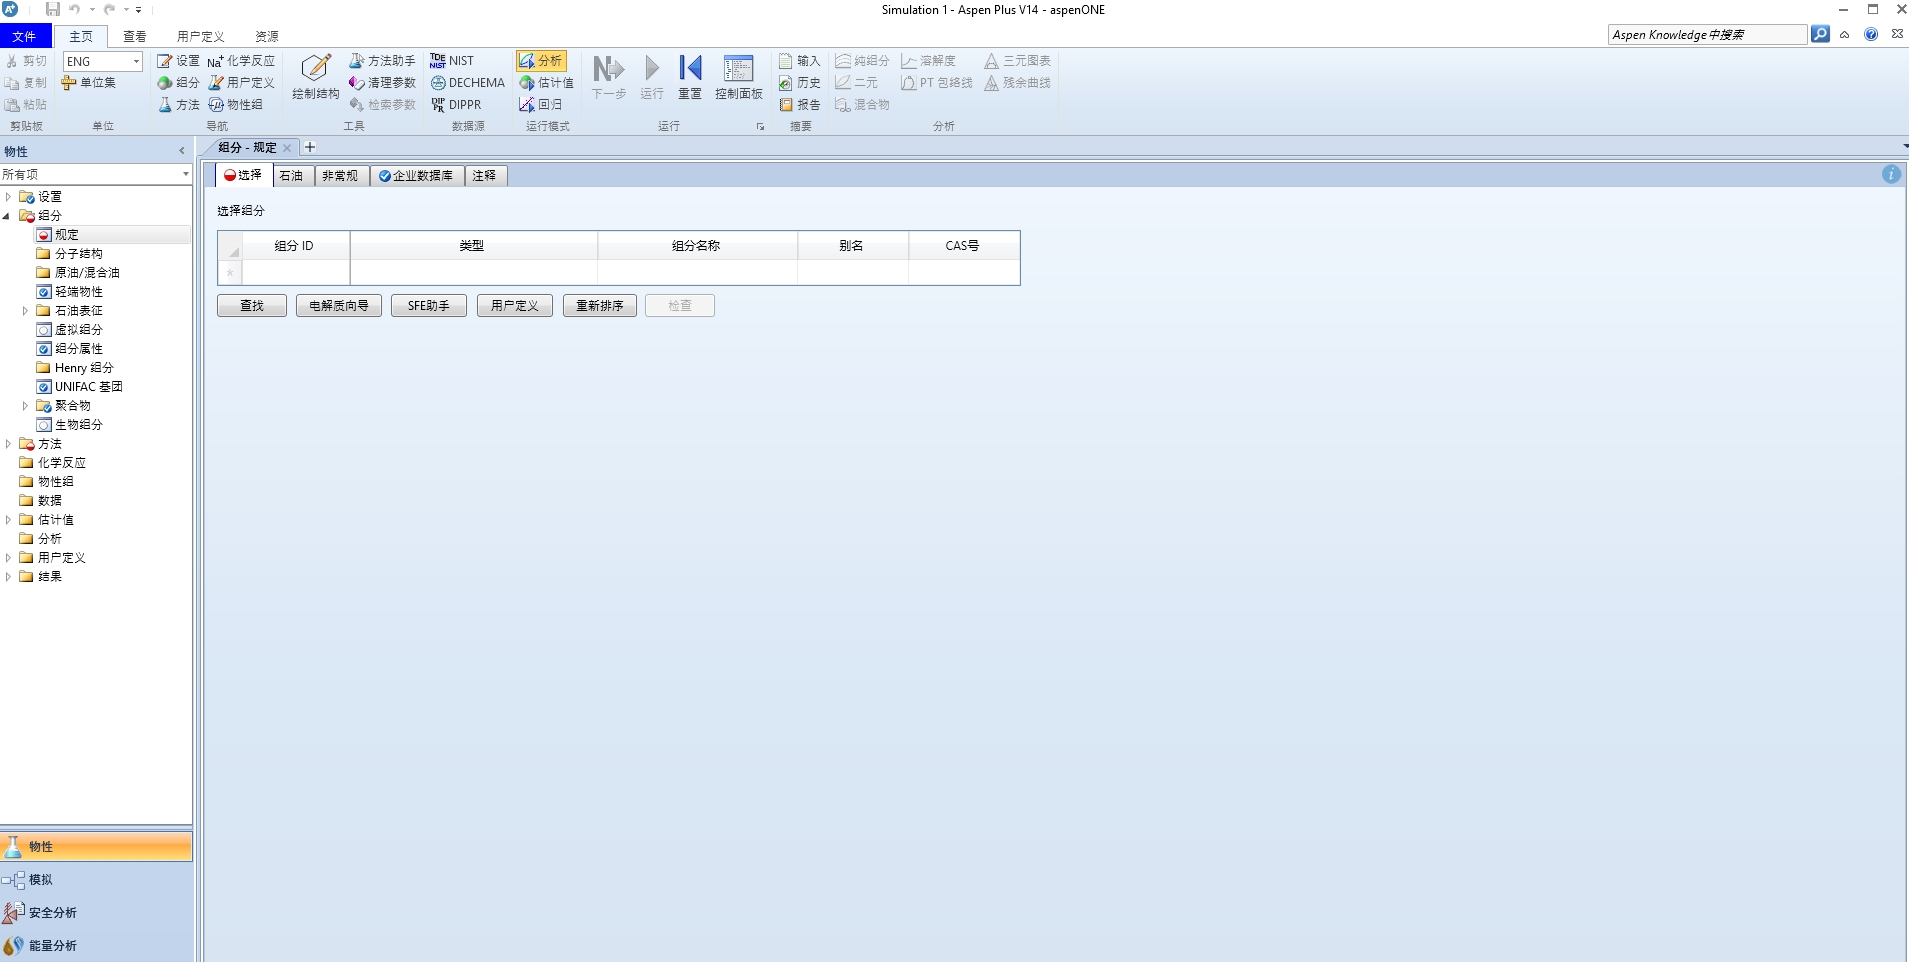Click the Electrolyte Wizard (电解质向导) button
Image resolution: width=1909 pixels, height=962 pixels.
tap(338, 306)
